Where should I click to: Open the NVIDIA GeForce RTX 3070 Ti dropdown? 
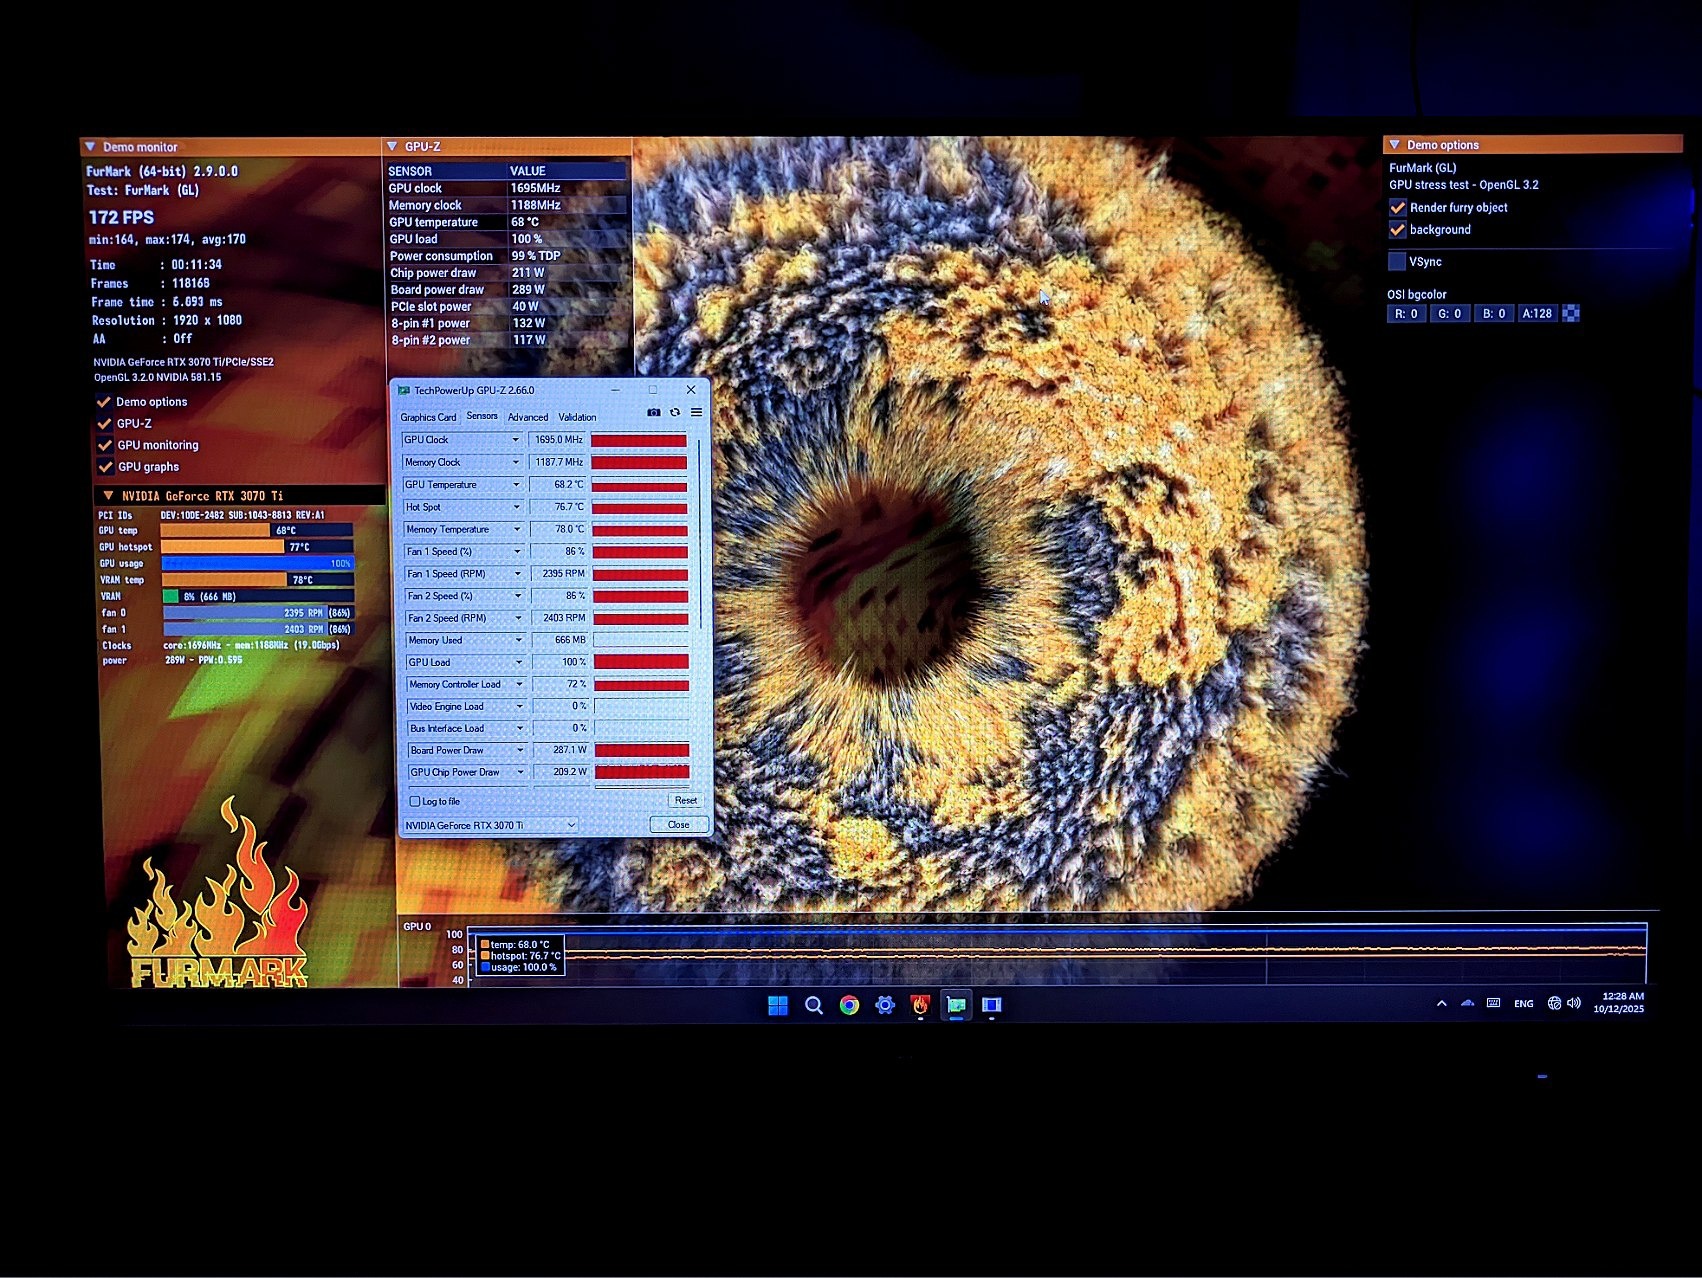click(x=489, y=825)
